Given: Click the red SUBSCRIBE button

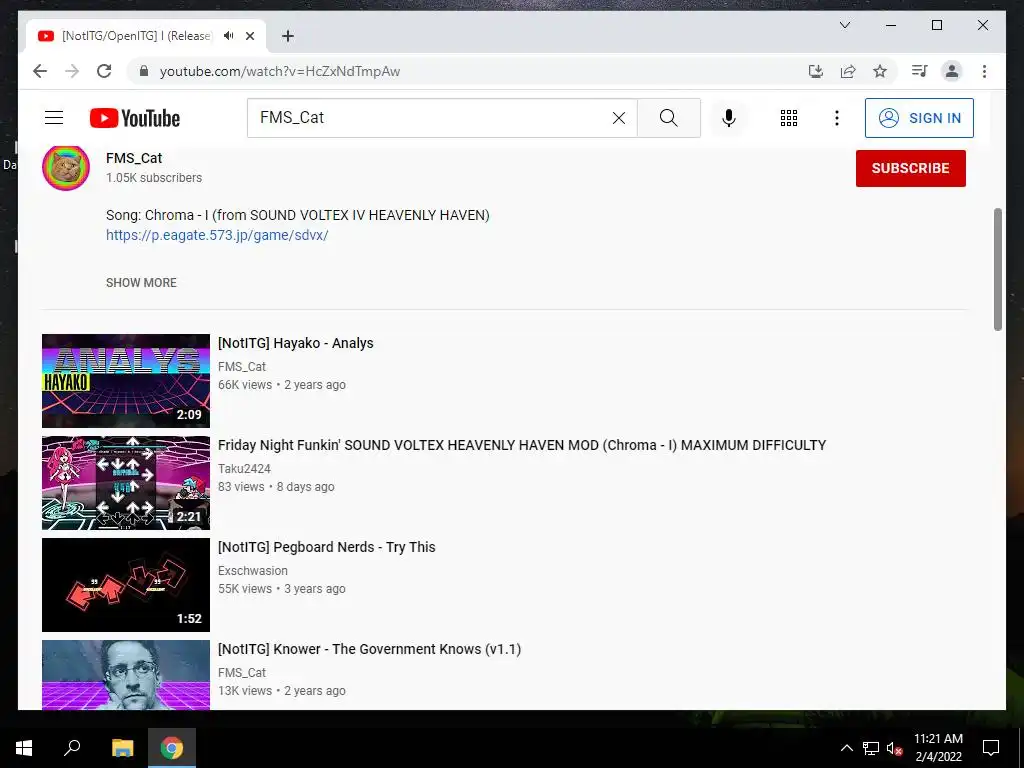Looking at the screenshot, I should 910,168.
